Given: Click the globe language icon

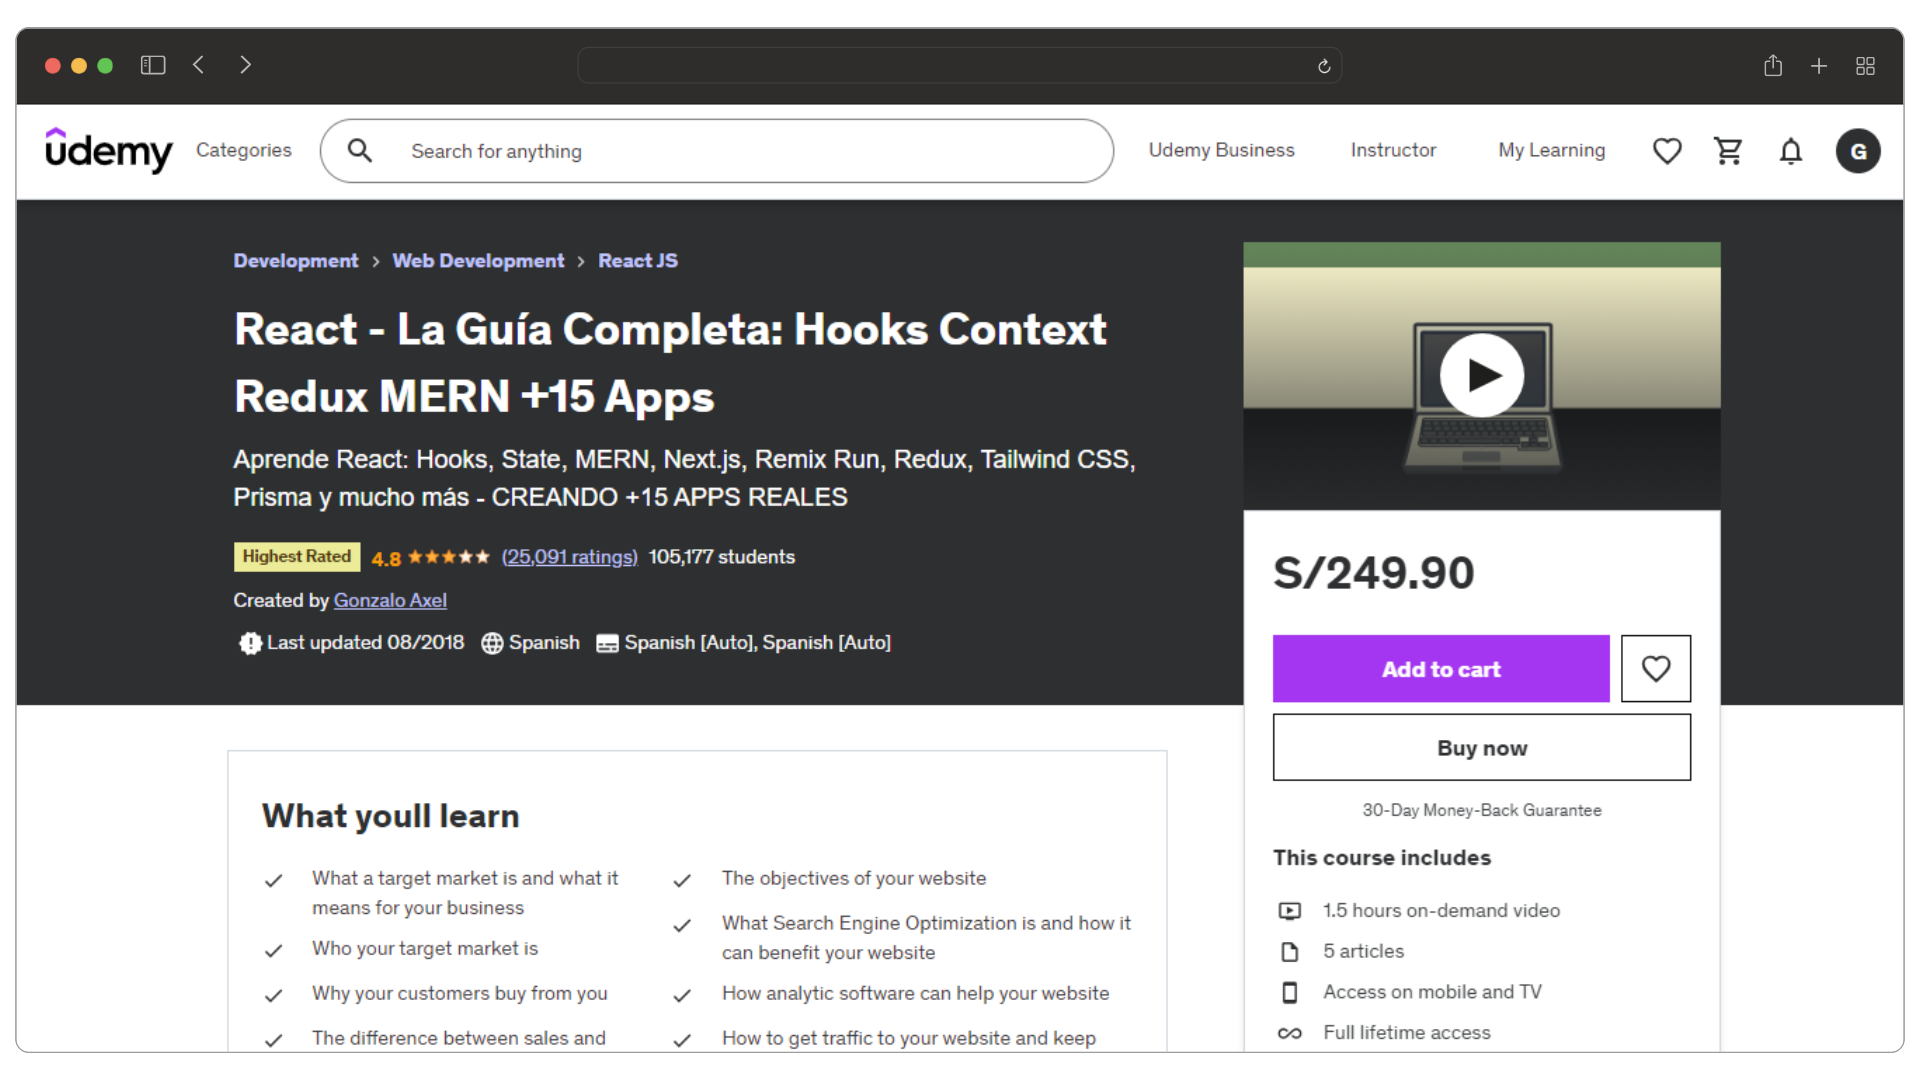Looking at the screenshot, I should 492,643.
